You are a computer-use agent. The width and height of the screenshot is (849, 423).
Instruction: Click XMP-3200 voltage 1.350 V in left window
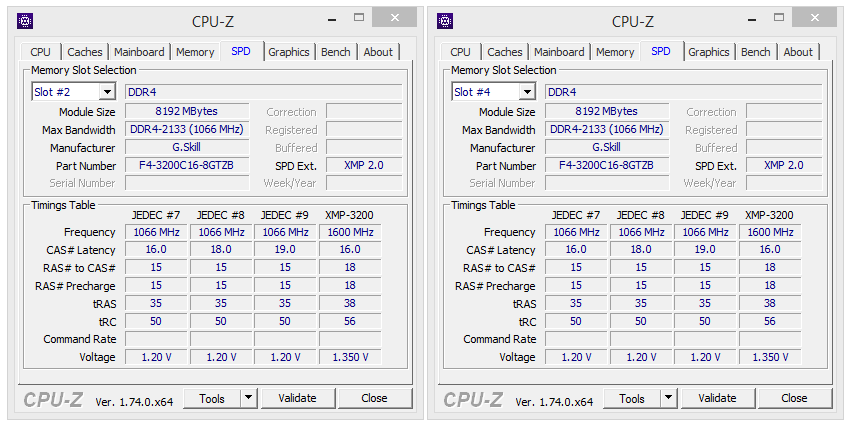[x=350, y=357]
